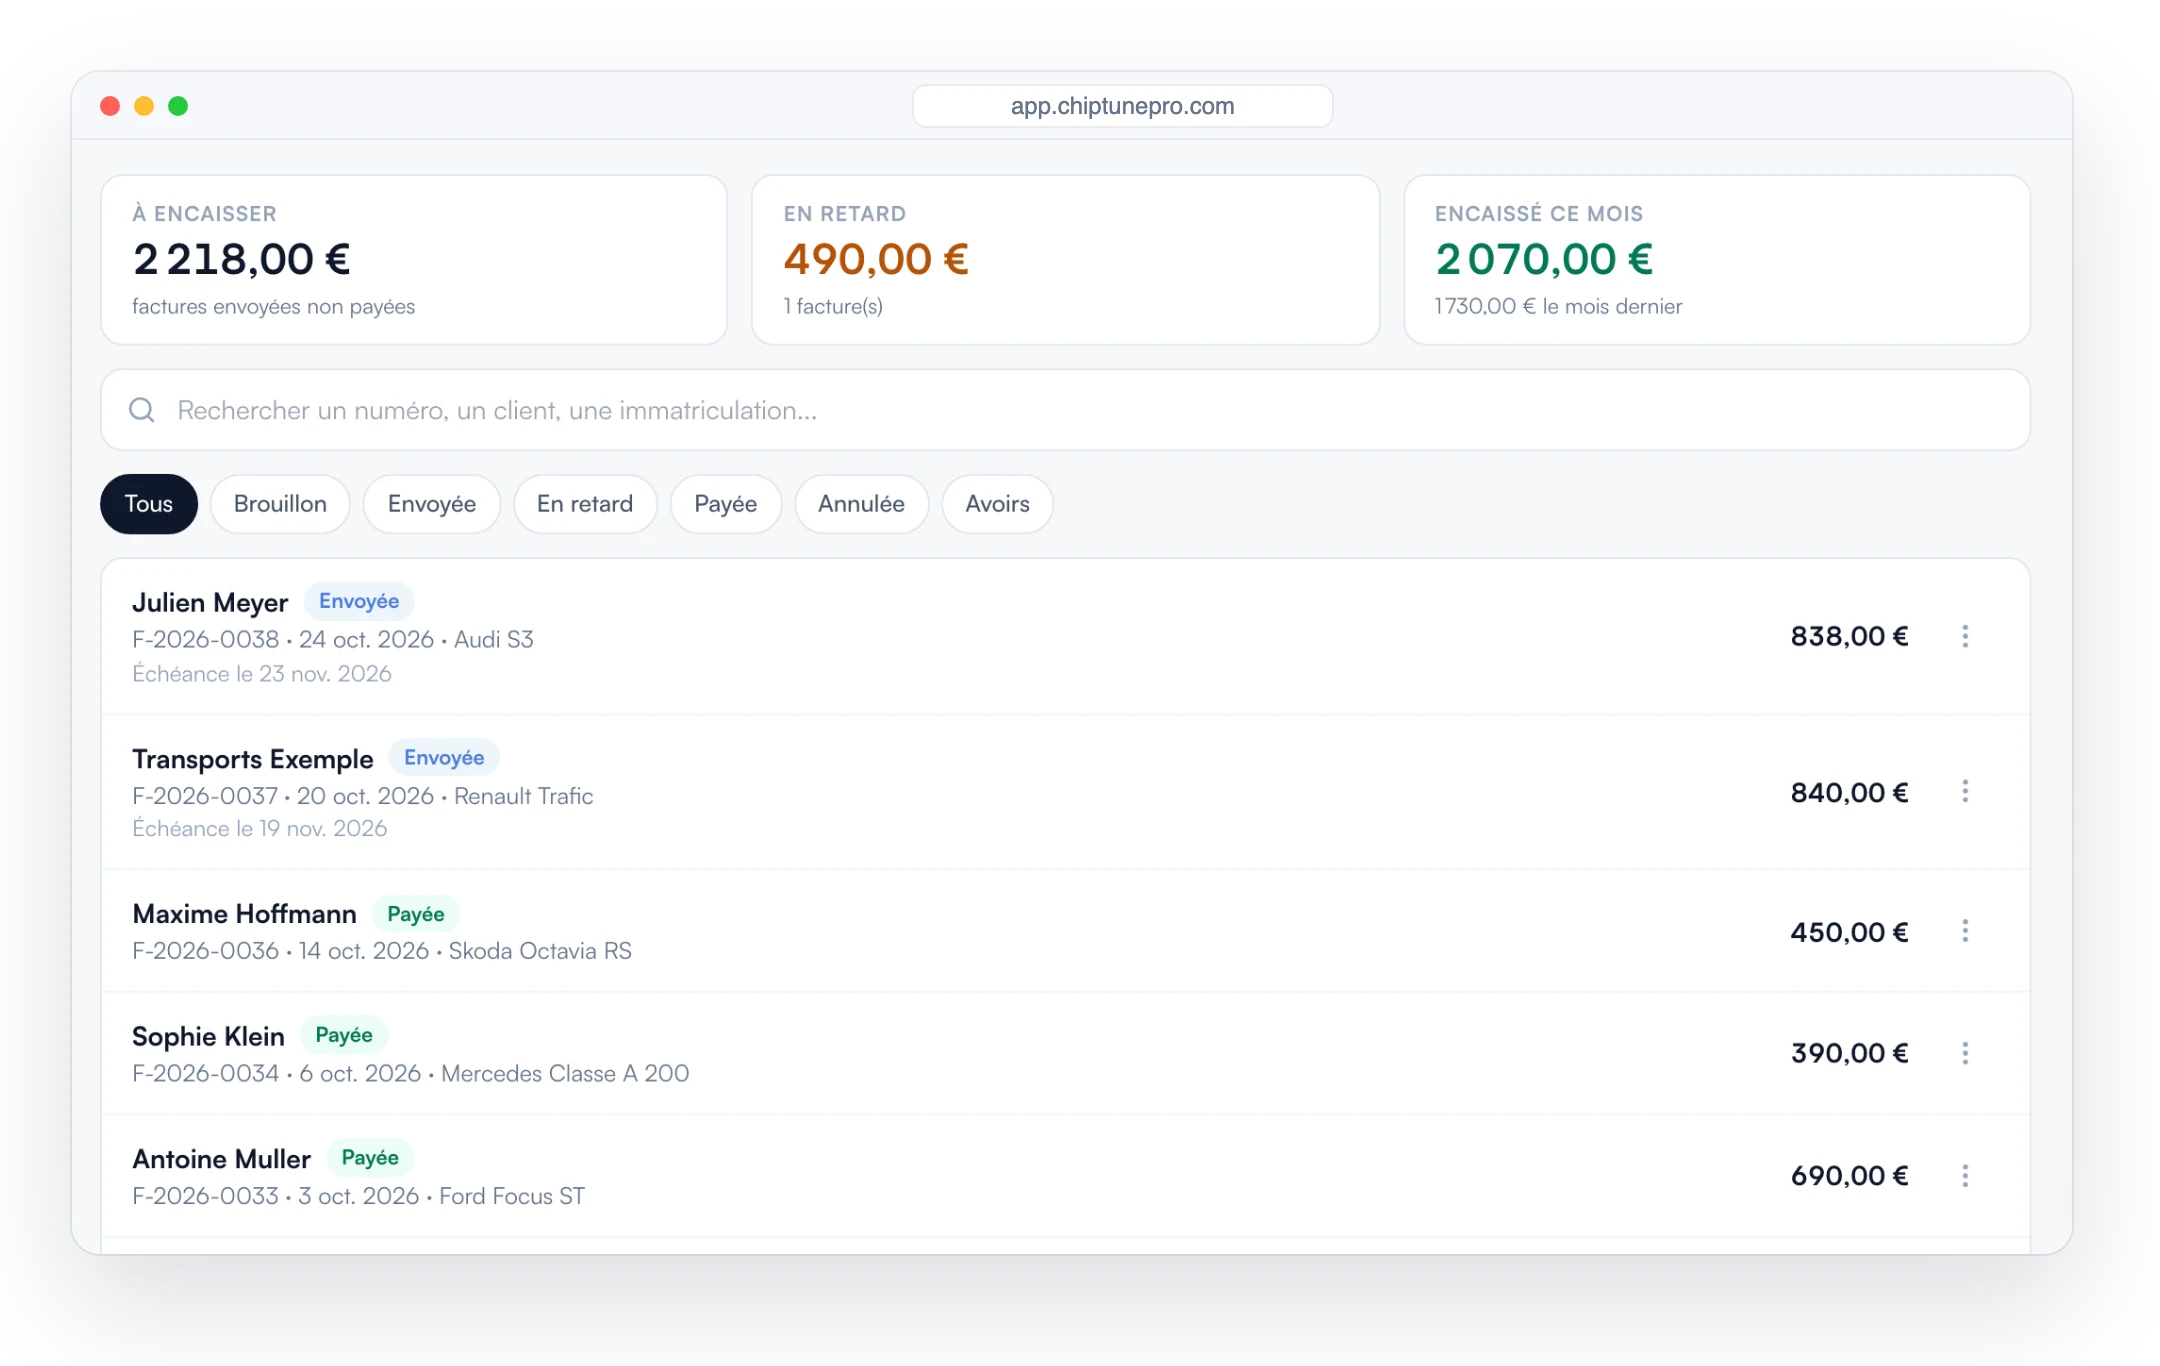The height and width of the screenshot is (1366, 2160).
Task: Click the 450,00 € amount
Action: pos(1849,931)
